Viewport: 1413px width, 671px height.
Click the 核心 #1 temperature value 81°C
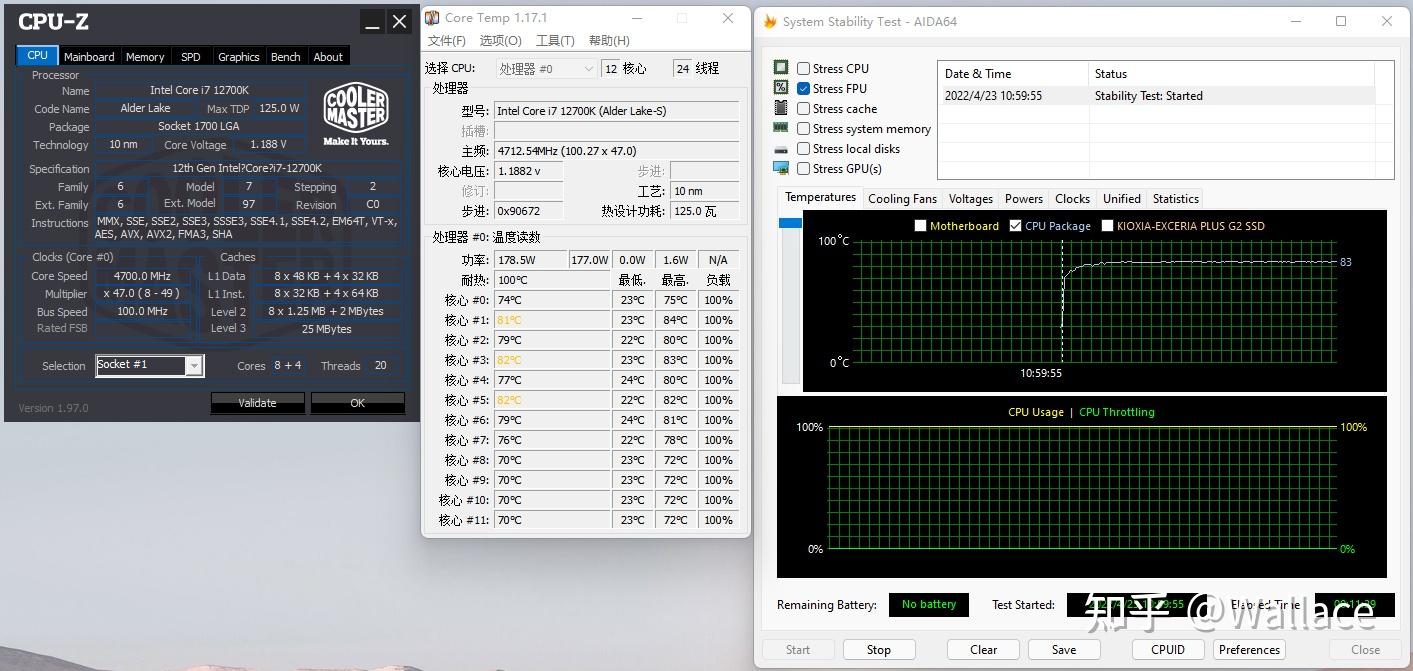[552, 320]
